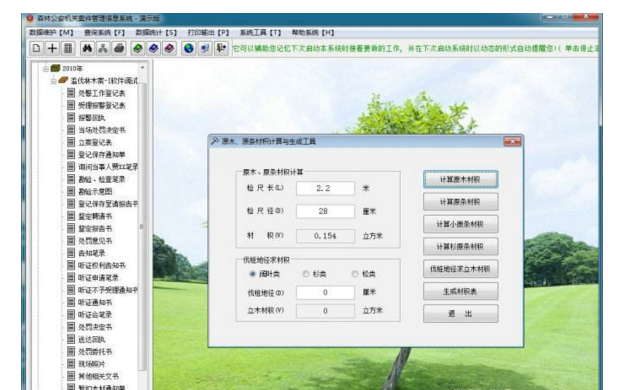
Task: Open the binoculars search tool
Action: [x=87, y=48]
